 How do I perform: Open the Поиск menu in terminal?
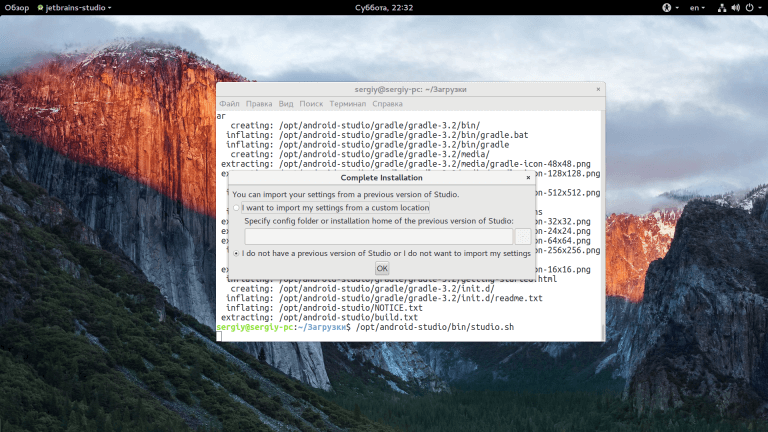tap(311, 104)
